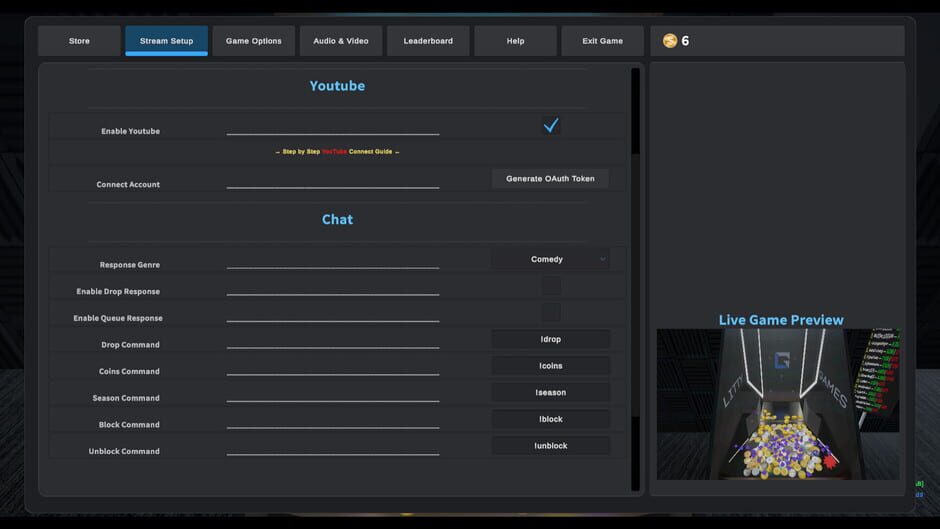Click the settings panel vertical scrollbar
Viewport: 940px width, 529px height.
[x=635, y=279]
